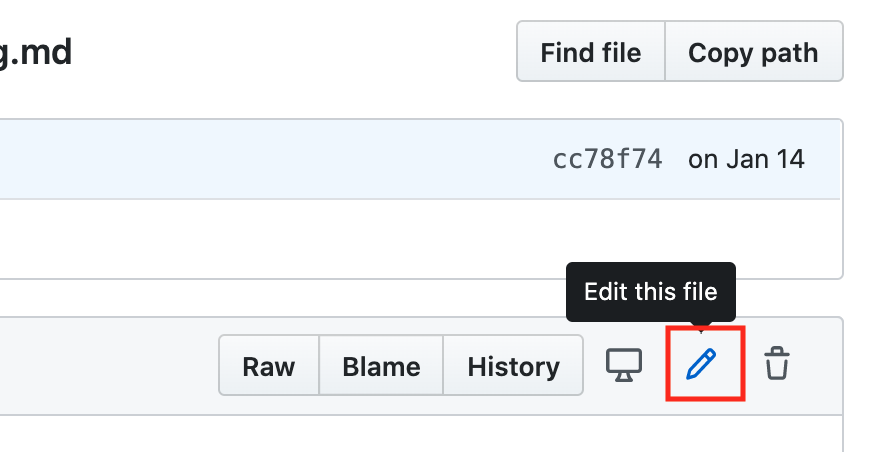
Task: Choose Blame between Raw and History
Action: [381, 366]
